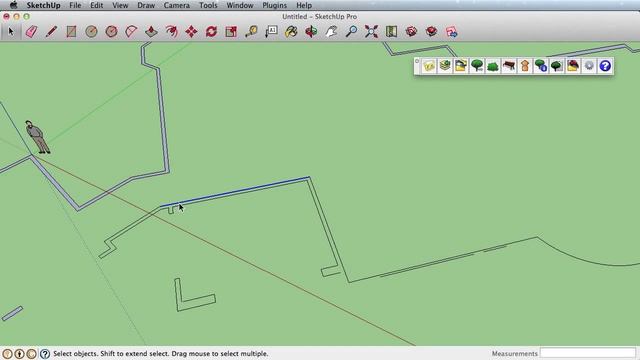The width and height of the screenshot is (640, 360).
Task: Open the Help menu
Action: (x=304, y=5)
